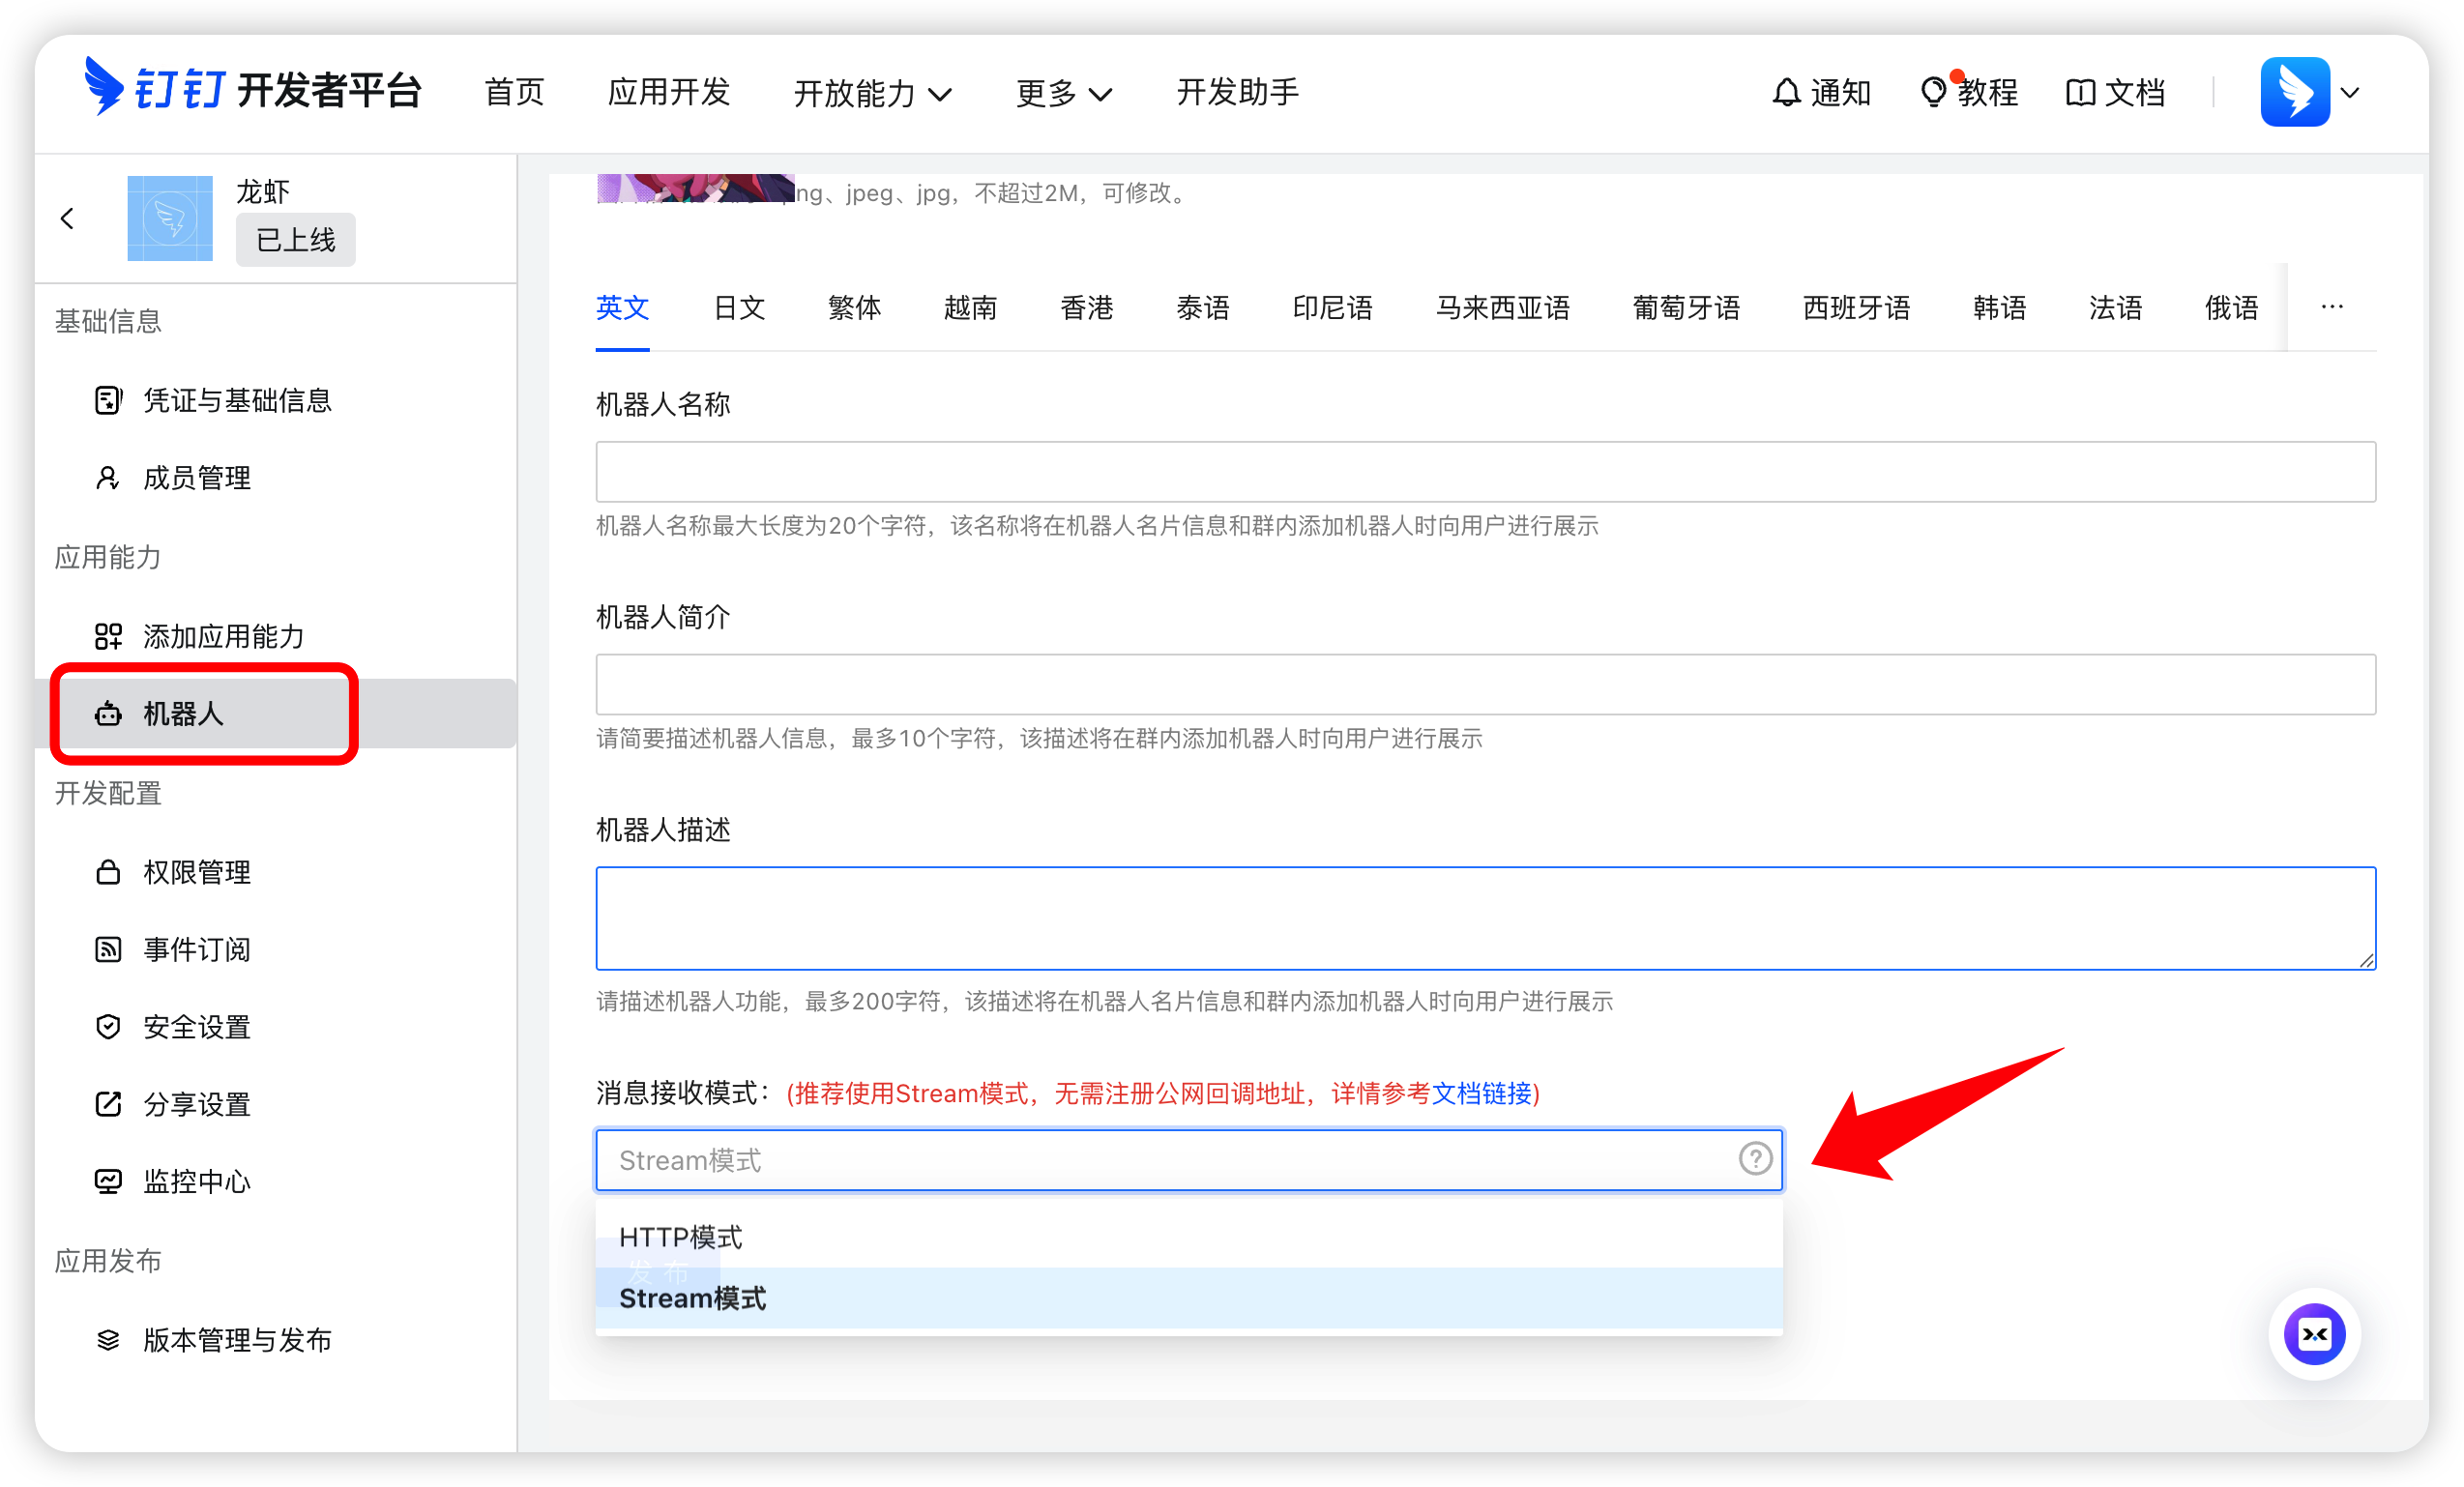Select the 机器人 robot icon in sidebar

tap(108, 714)
